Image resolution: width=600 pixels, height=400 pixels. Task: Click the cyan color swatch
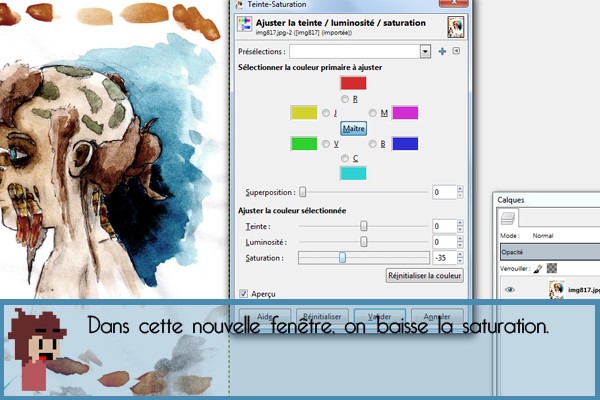353,173
